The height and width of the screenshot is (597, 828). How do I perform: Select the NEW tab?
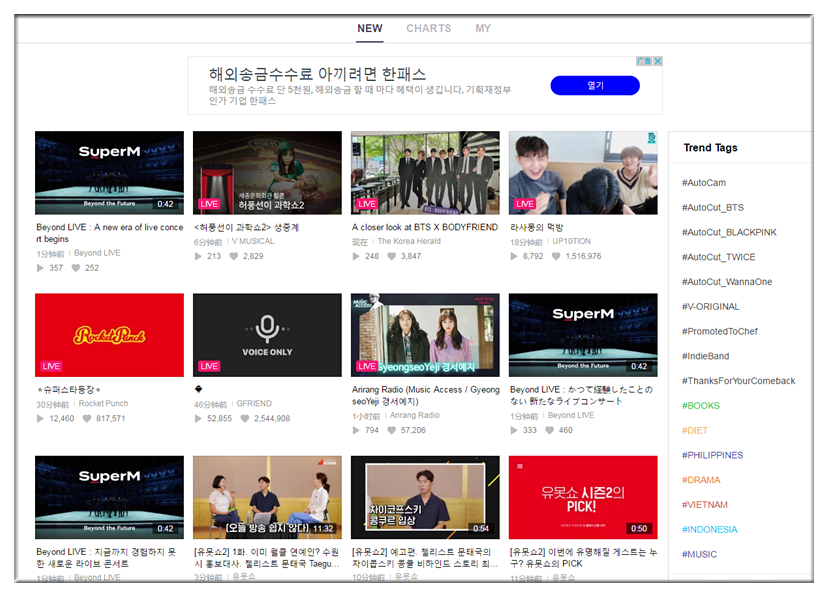[x=370, y=28]
